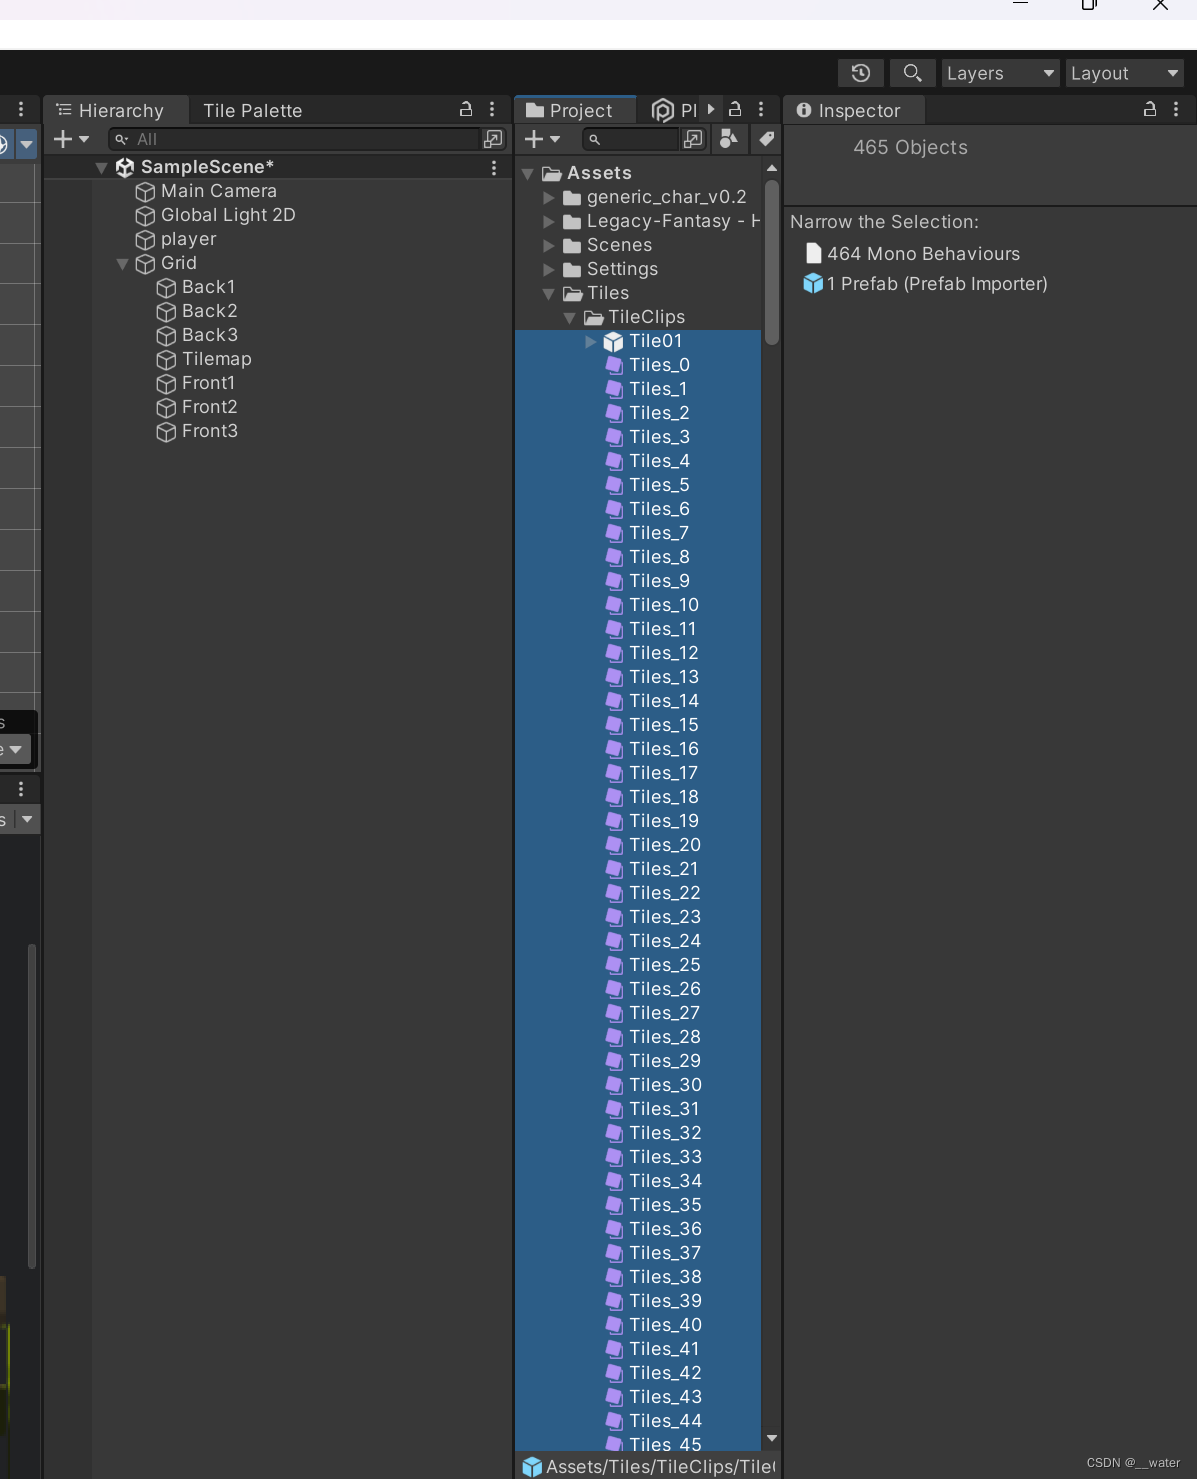The width and height of the screenshot is (1197, 1479).
Task: Click the Settings folder icon
Action: [572, 270]
